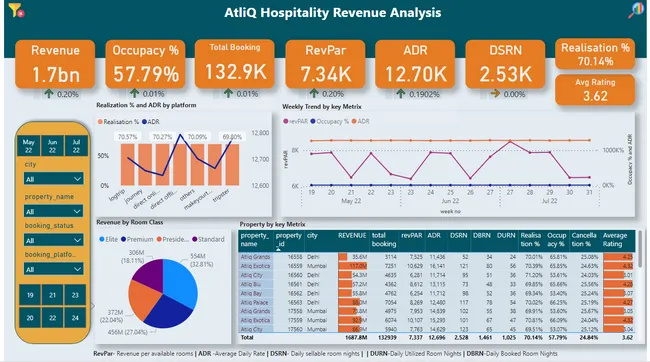Click Atliq Palace property row

437,303
